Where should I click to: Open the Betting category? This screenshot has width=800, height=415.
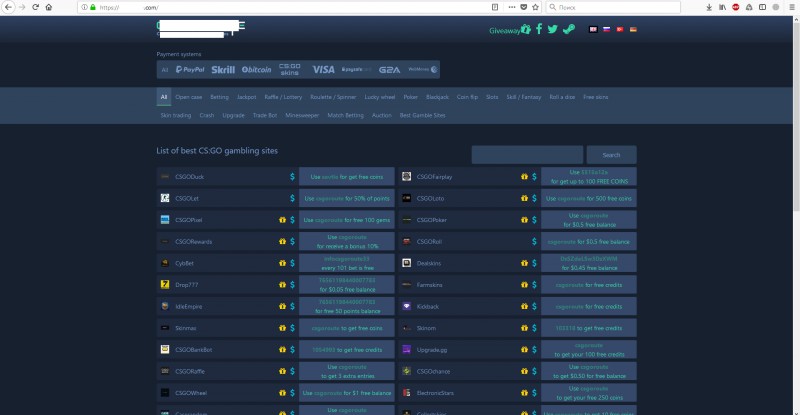pyautogui.click(x=219, y=97)
